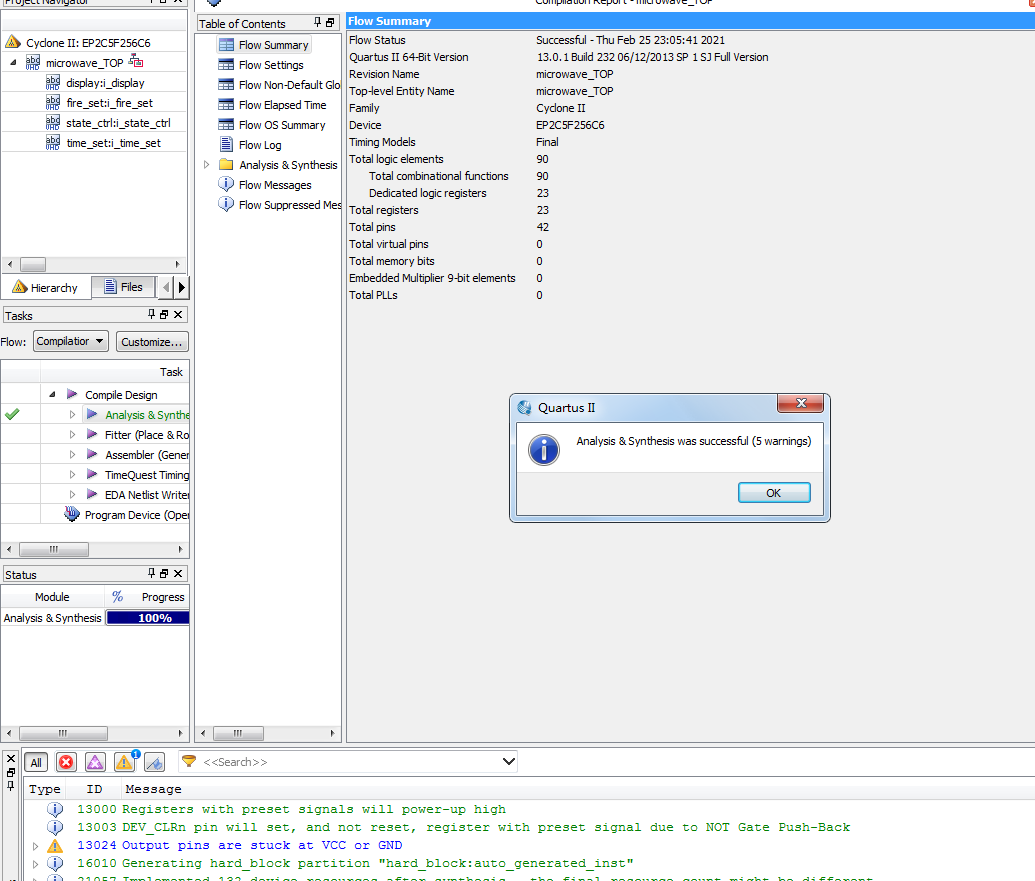Screen dimensions: 1035x881
Task: Open the Flow Messages report
Action: (274, 185)
